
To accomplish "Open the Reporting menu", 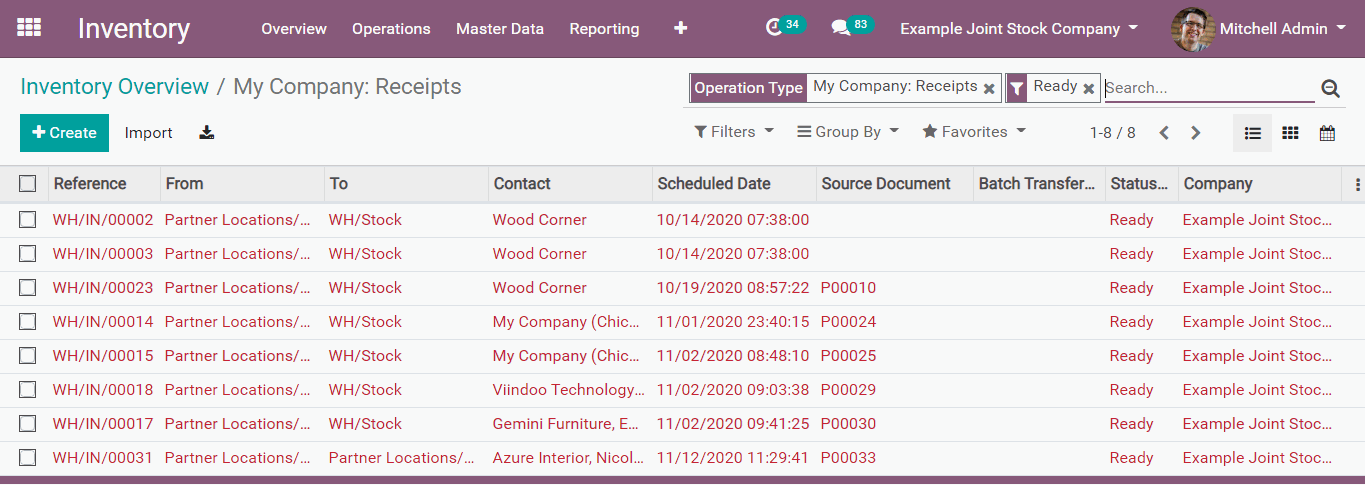I will 604,29.
